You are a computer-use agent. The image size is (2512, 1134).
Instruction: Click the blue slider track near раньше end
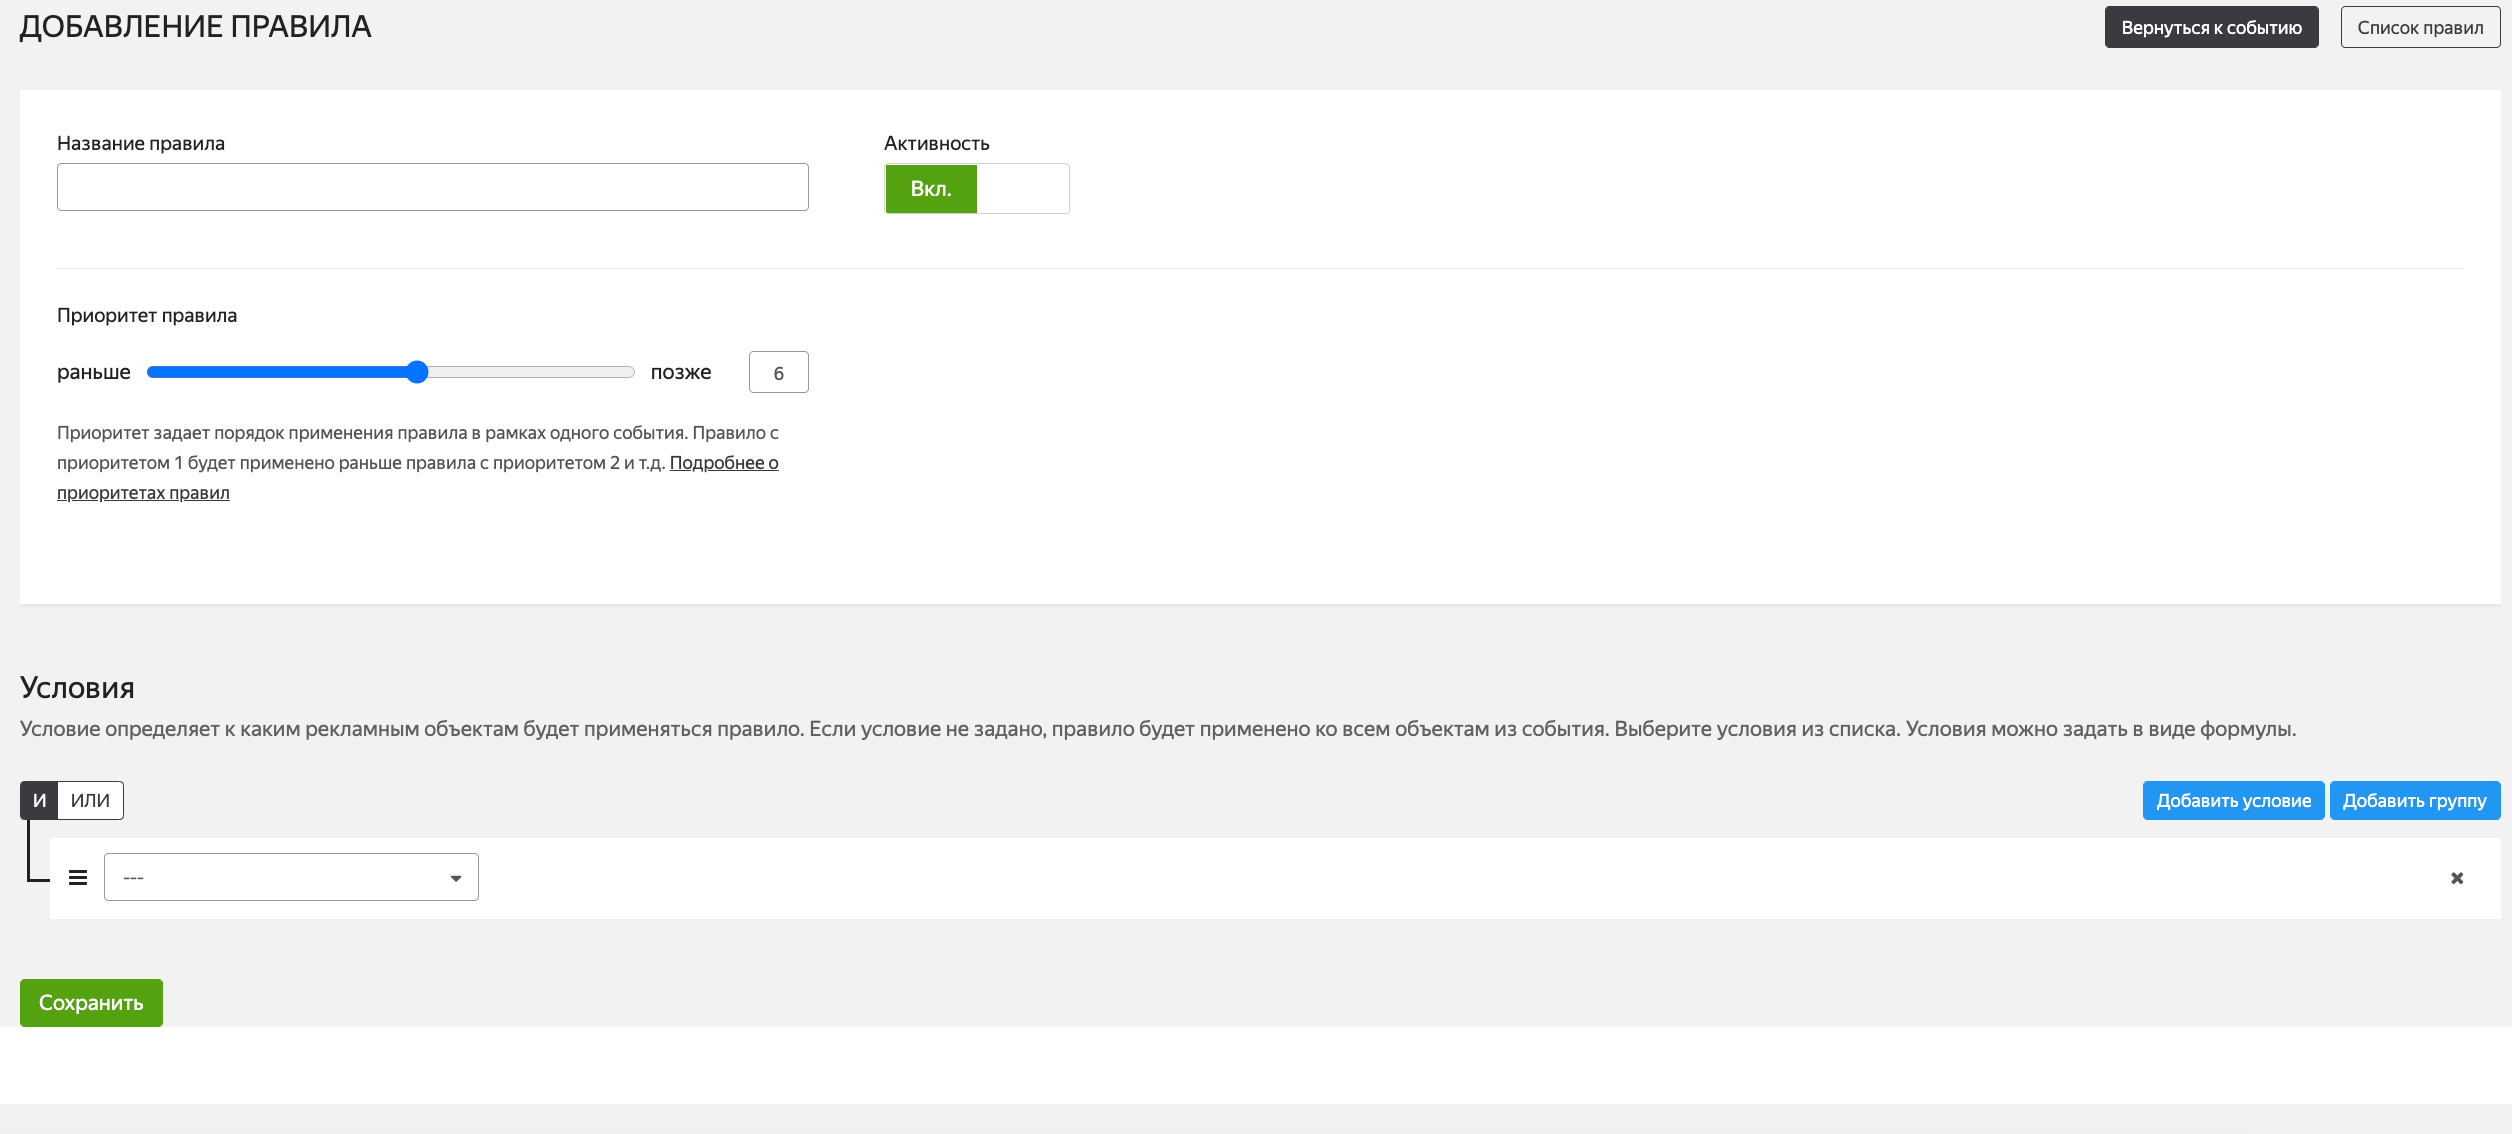[180, 372]
